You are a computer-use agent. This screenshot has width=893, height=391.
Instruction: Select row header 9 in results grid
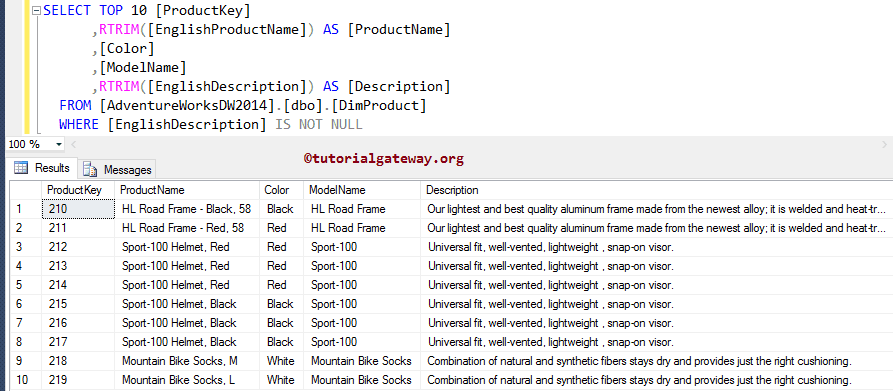point(26,361)
